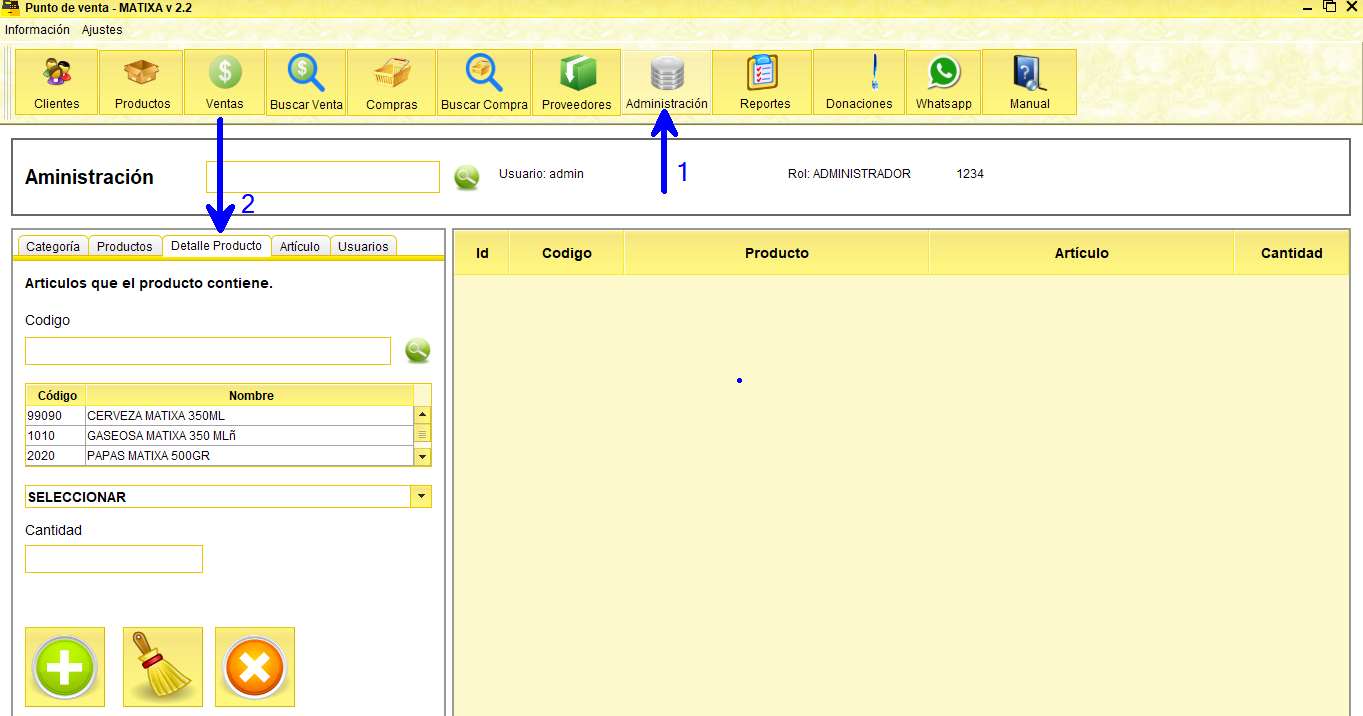This screenshot has height=716, width=1363.
Task: Switch to the Usuarios tab
Action: point(363,245)
